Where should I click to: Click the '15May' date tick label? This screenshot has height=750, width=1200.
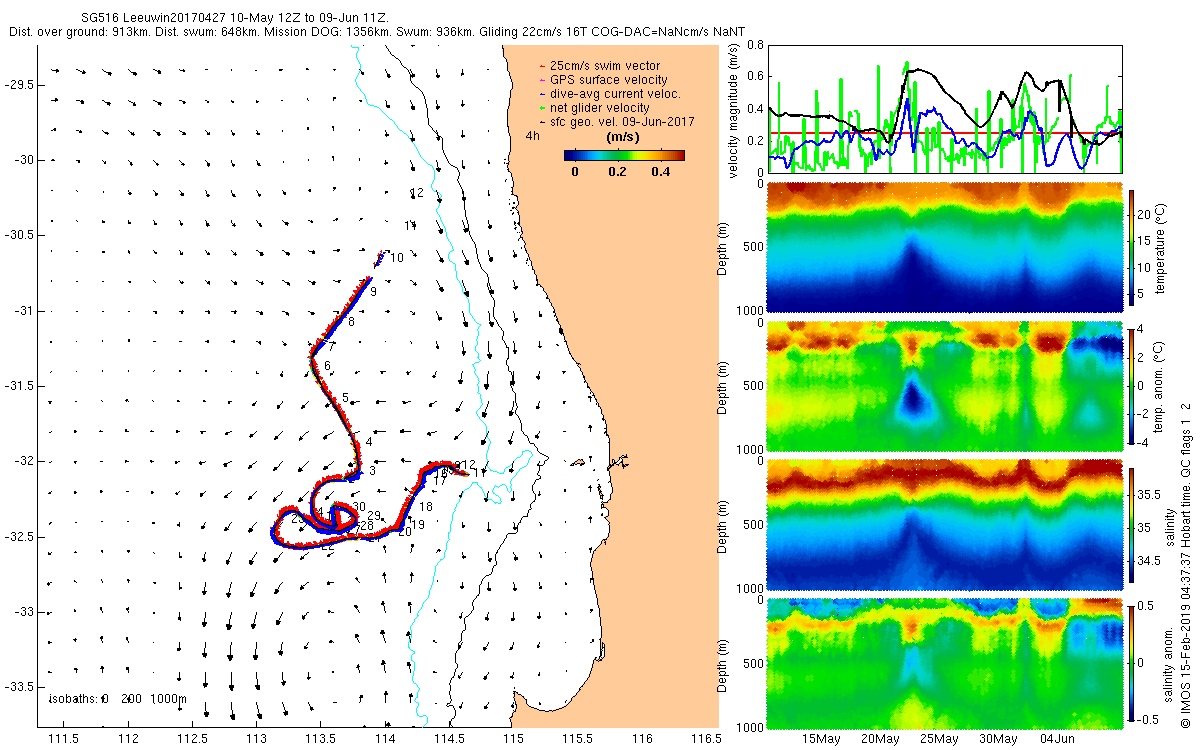[822, 740]
